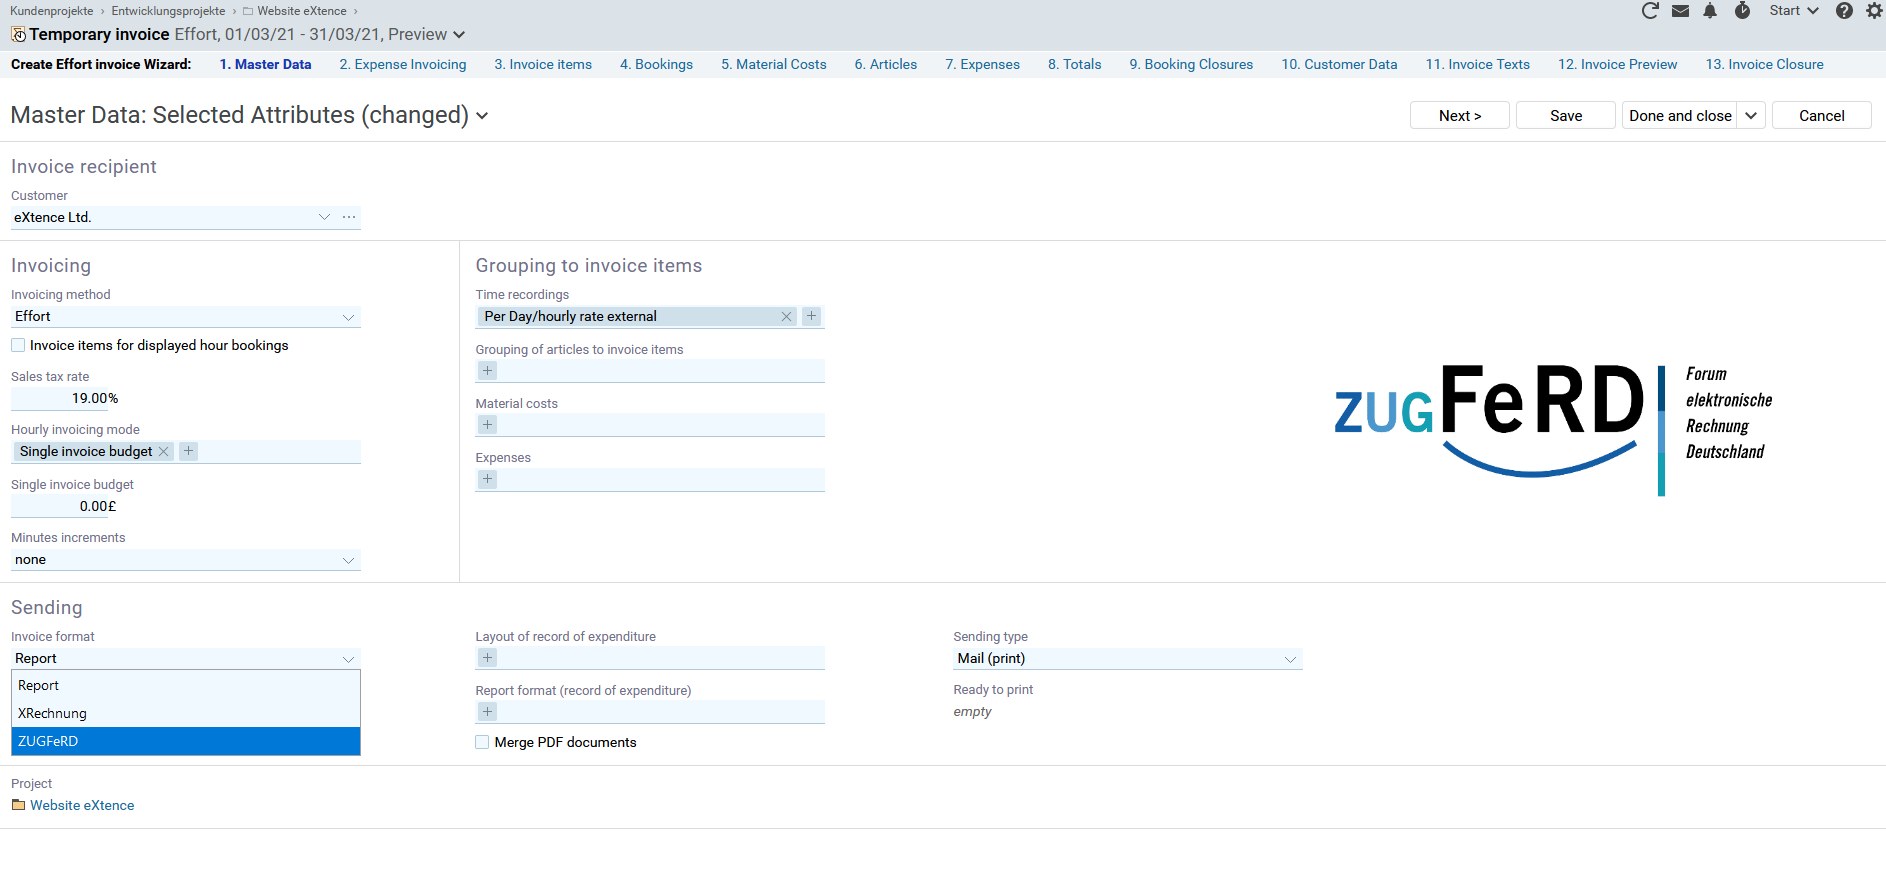Go to step 6. Articles
The image size is (1886, 894).
[886, 64]
